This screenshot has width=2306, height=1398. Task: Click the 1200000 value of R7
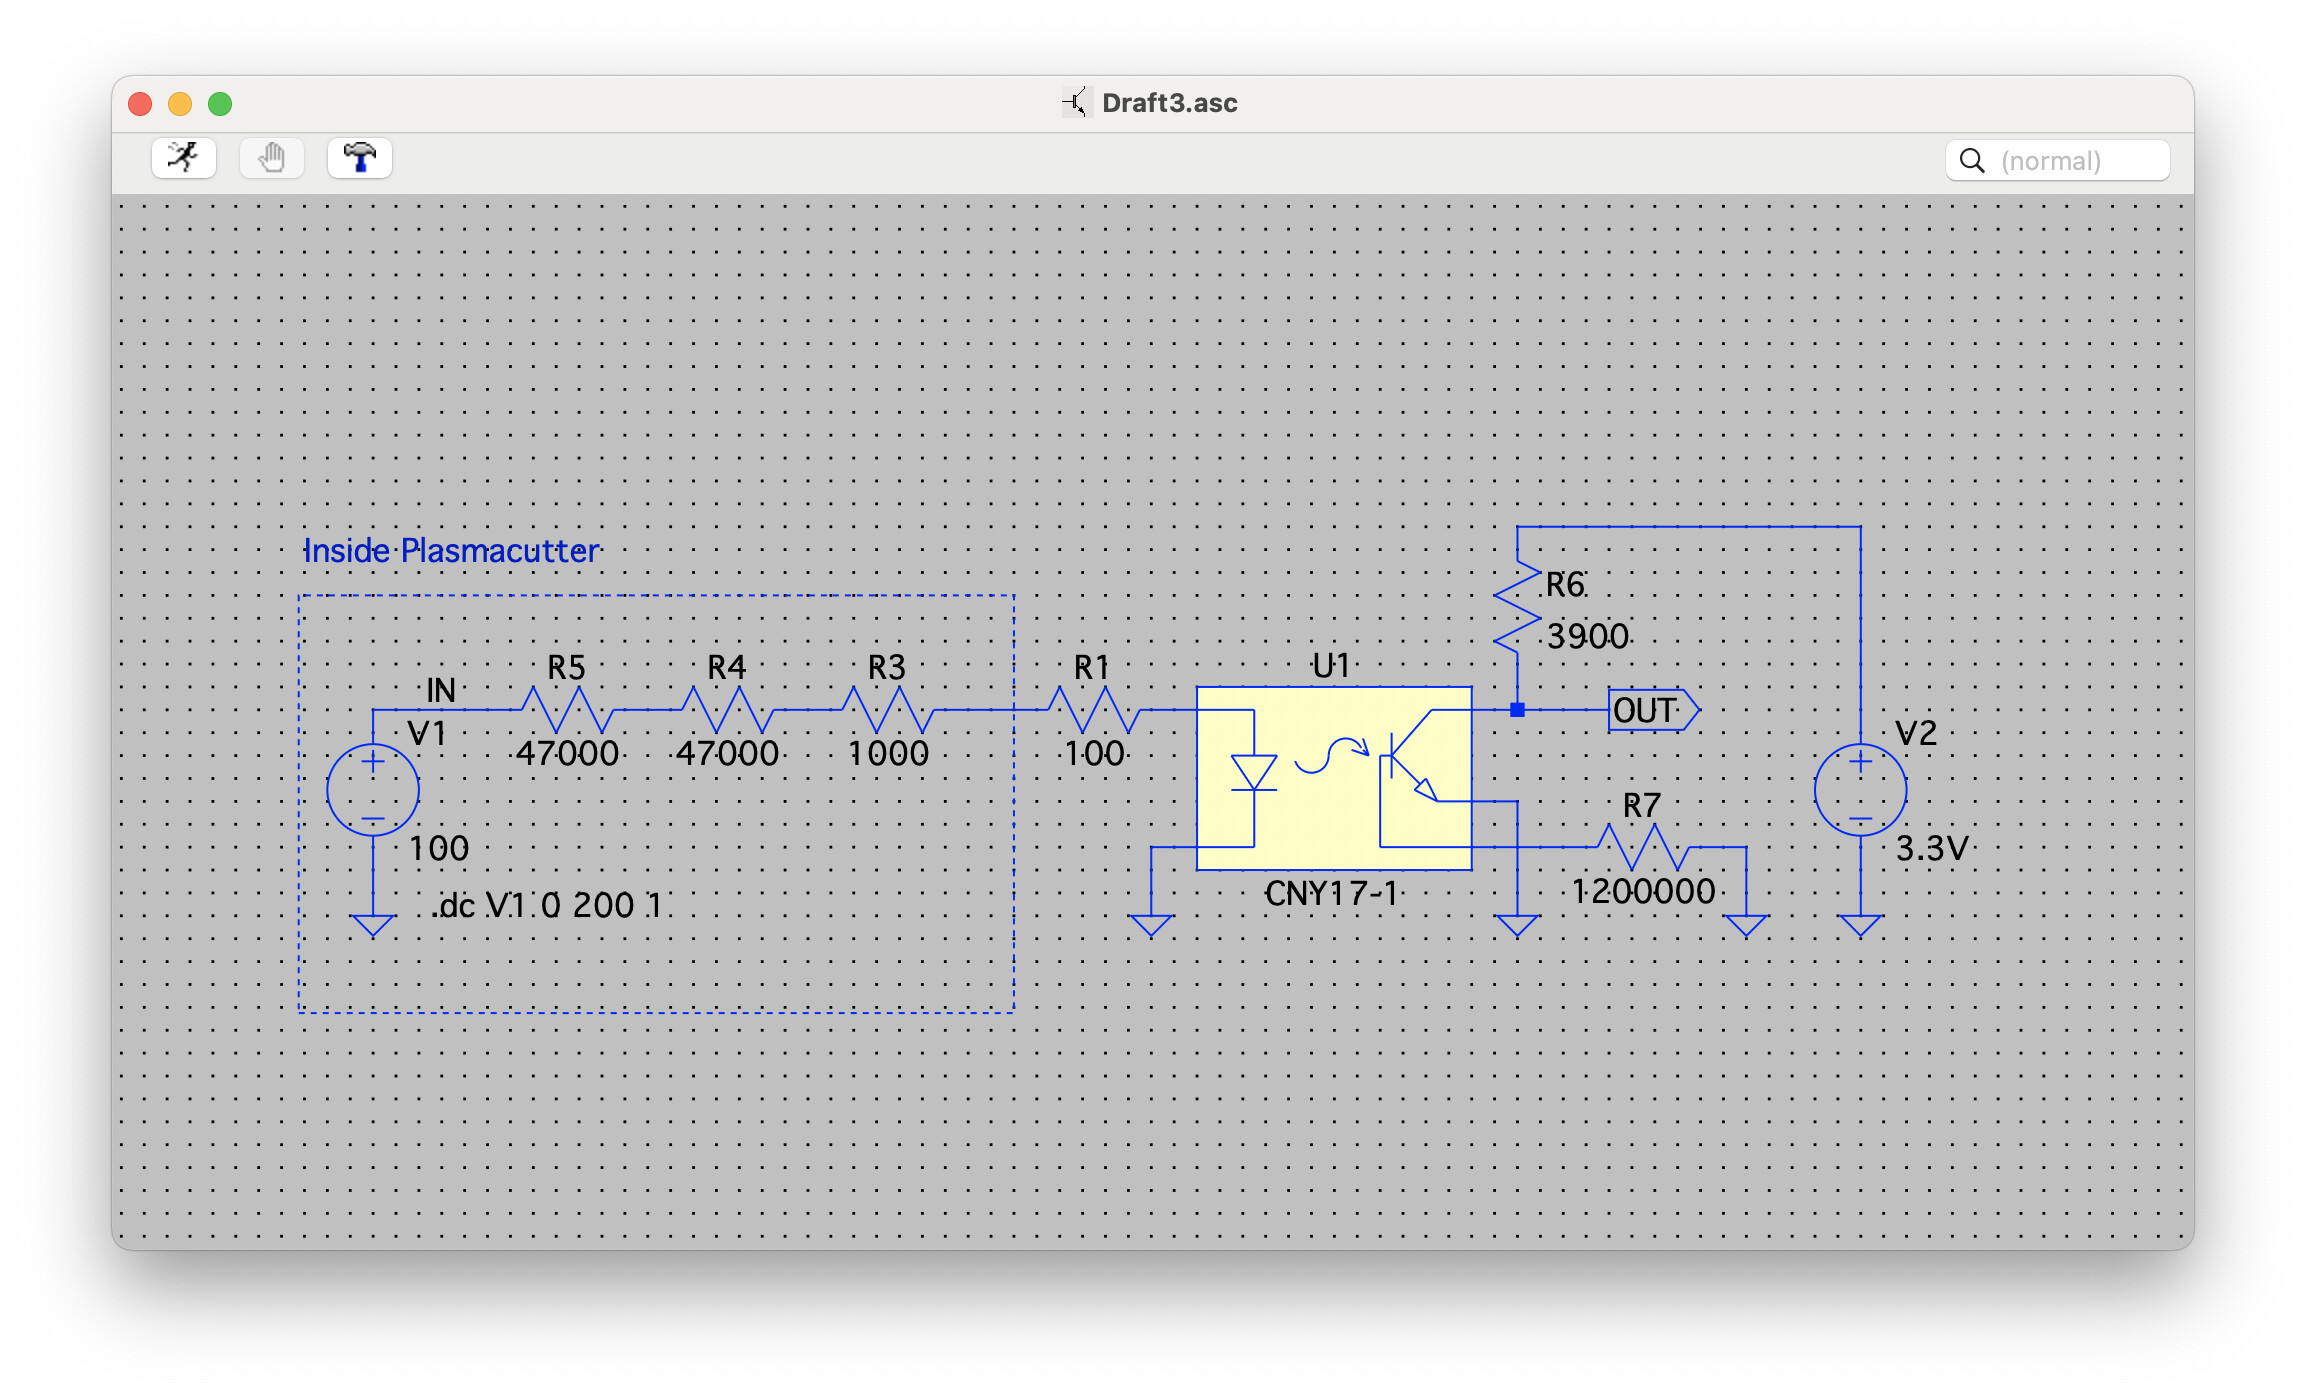click(1643, 892)
